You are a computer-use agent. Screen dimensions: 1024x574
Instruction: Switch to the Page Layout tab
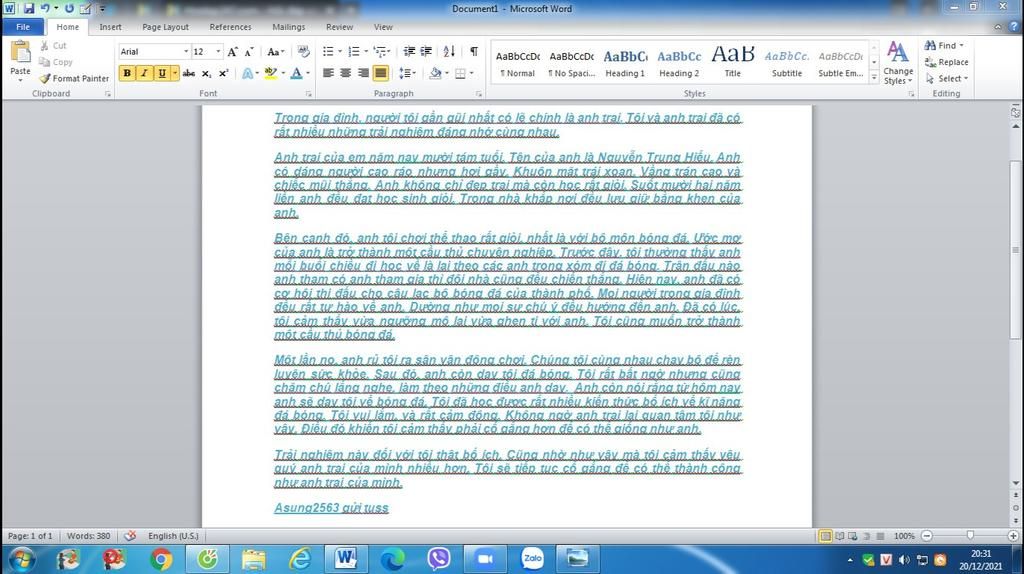point(165,27)
